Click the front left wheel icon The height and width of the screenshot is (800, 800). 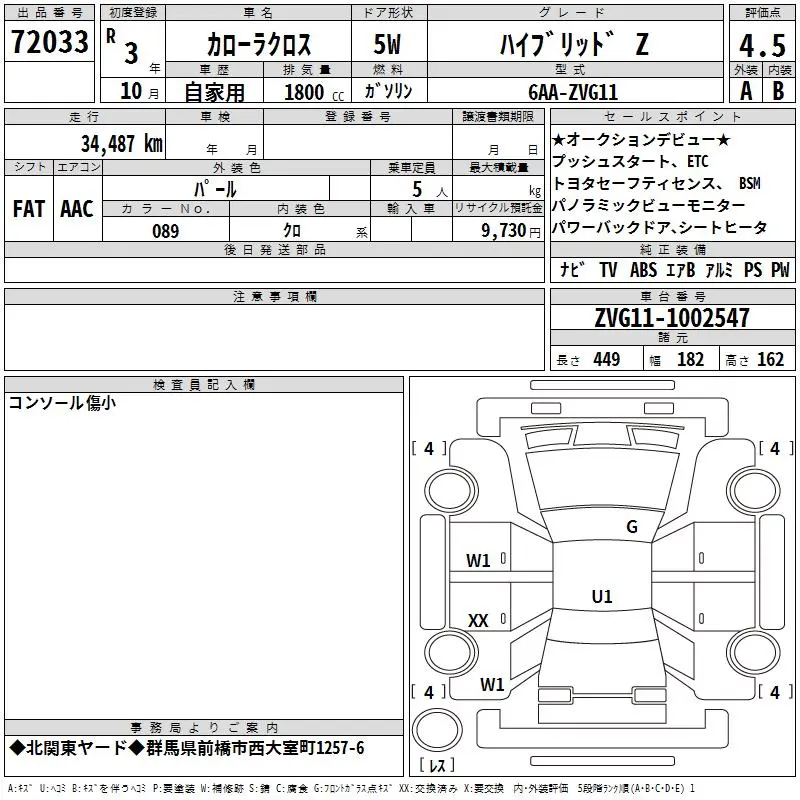[451, 491]
